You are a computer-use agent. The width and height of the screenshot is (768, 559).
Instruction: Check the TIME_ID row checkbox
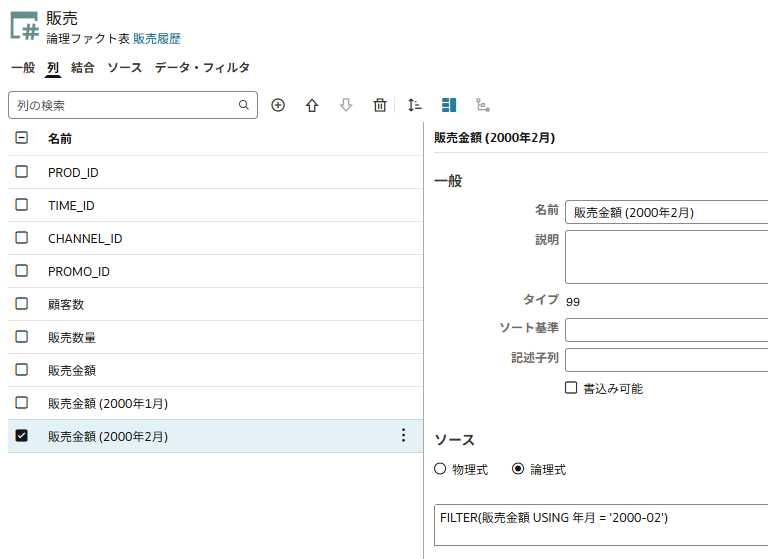point(22,204)
